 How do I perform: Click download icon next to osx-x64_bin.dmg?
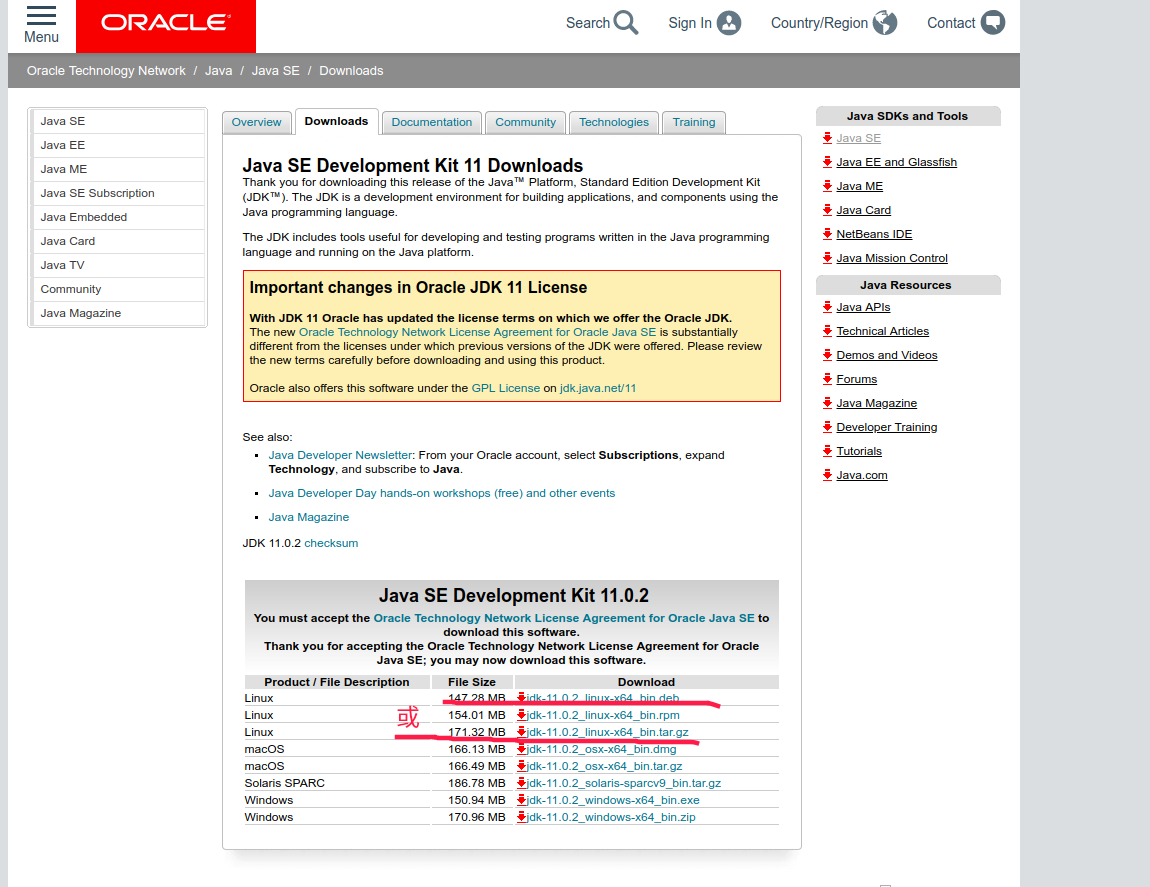pyautogui.click(x=521, y=749)
